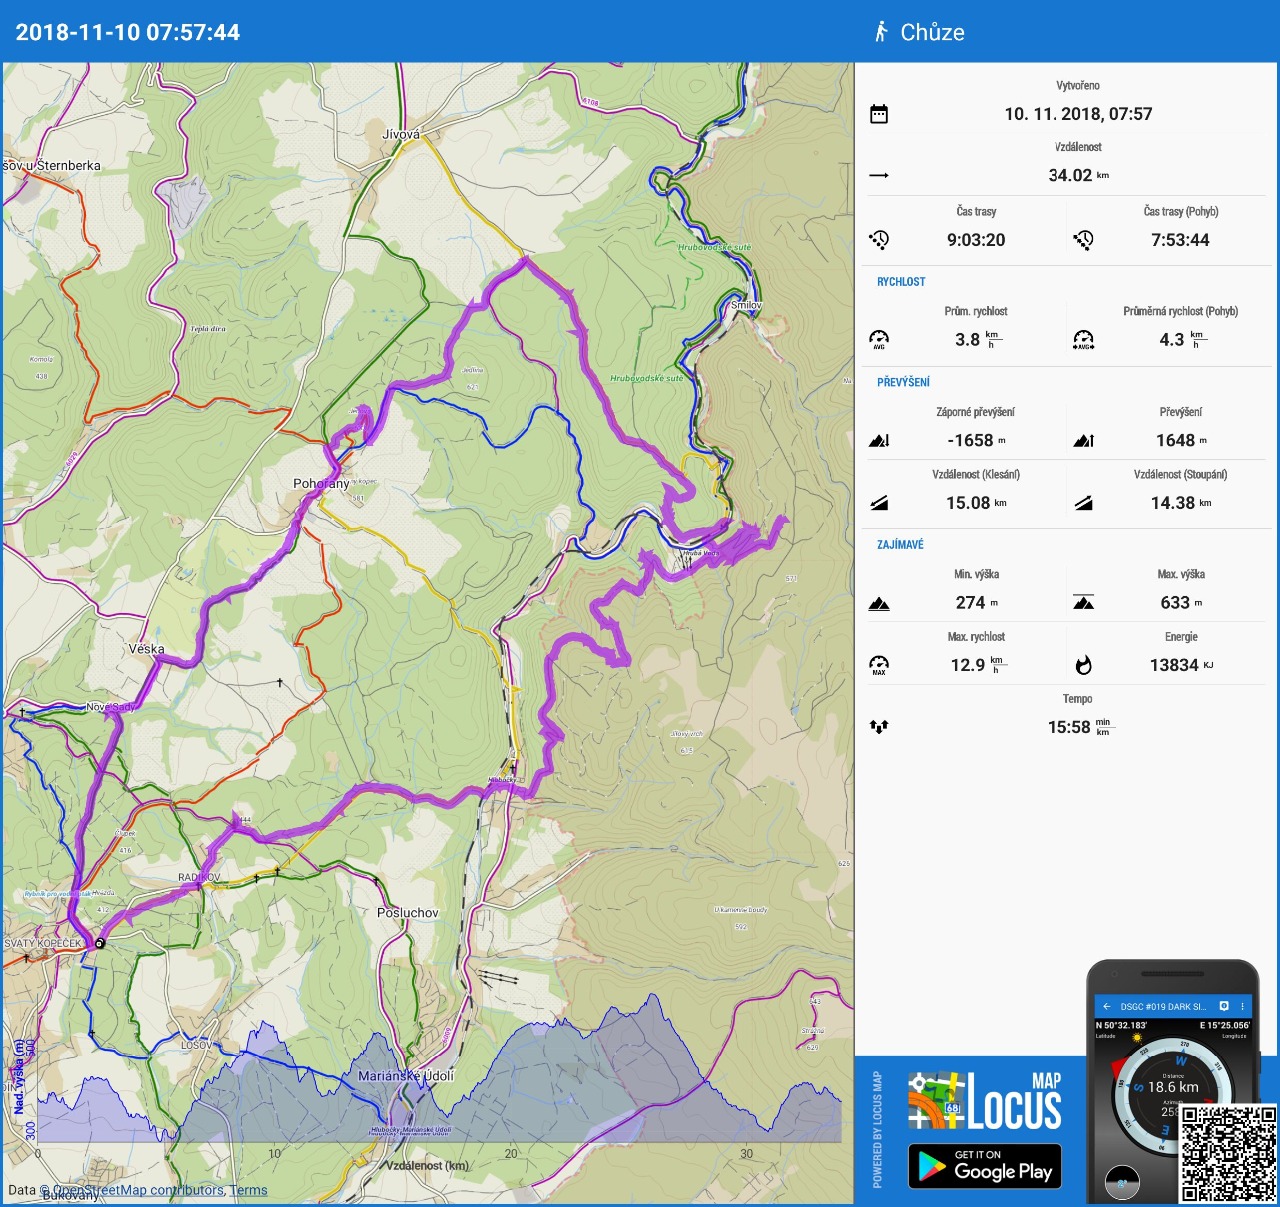1280x1207 pixels.
Task: Click the max speed gauge icon beside 12.9
Action: click(879, 665)
